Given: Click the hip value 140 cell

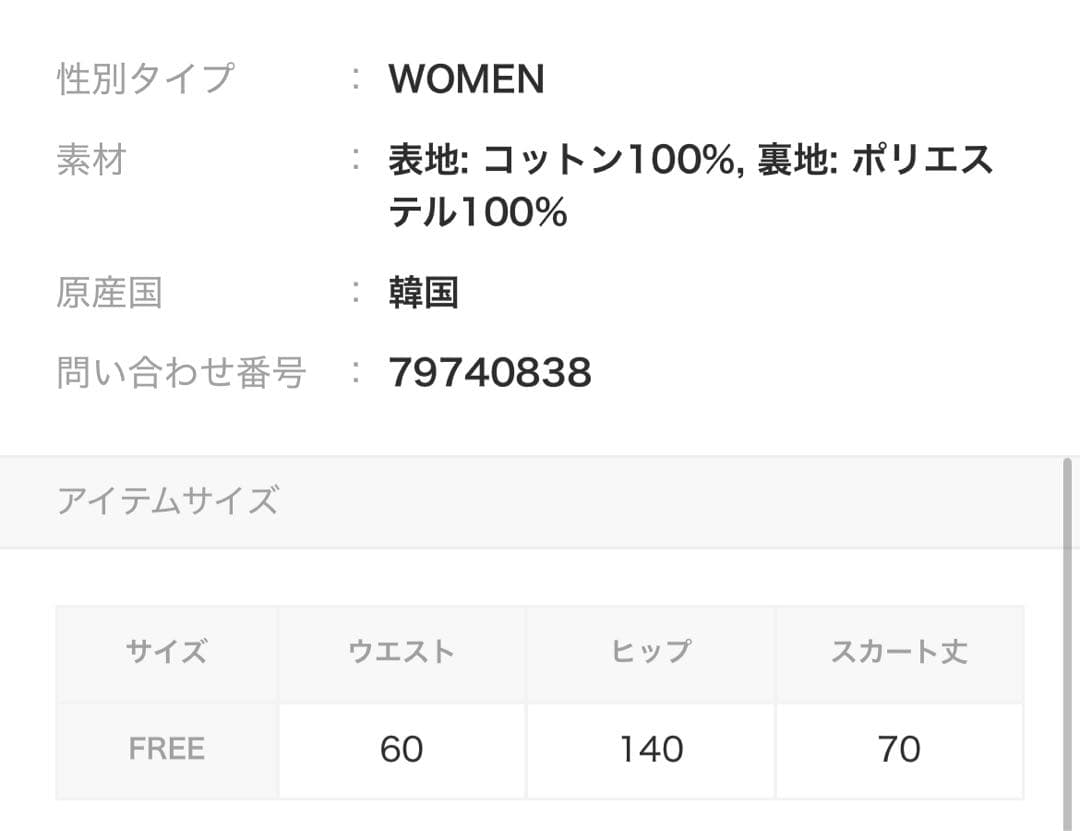Looking at the screenshot, I should coord(650,749).
